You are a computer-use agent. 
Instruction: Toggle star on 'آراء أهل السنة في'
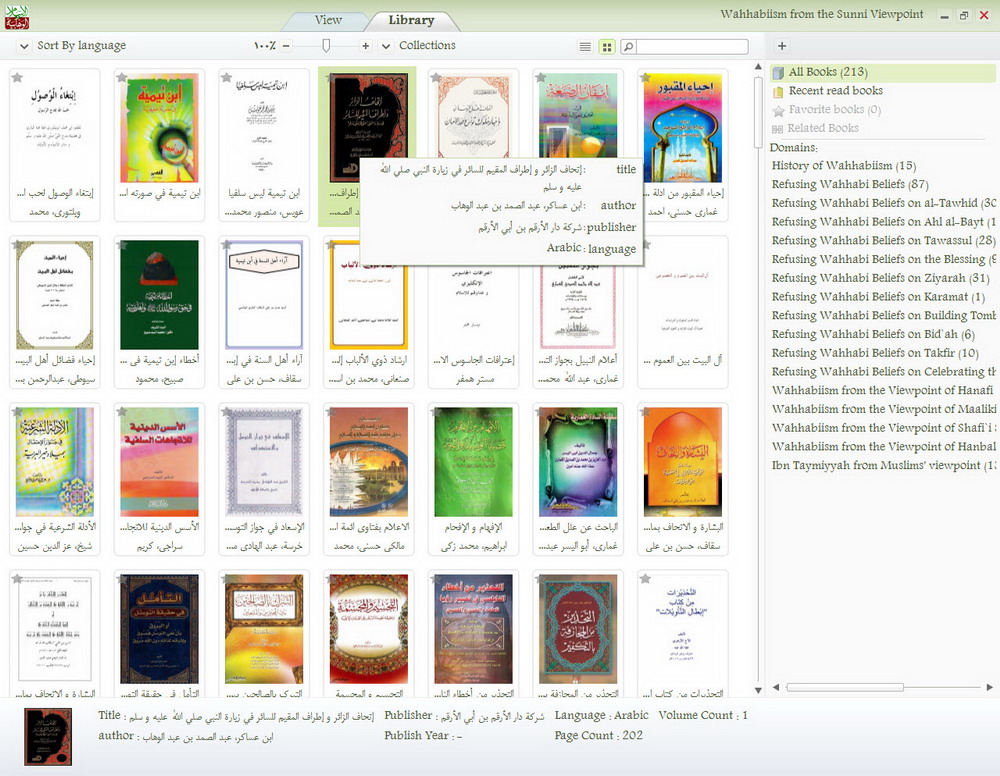tap(226, 245)
